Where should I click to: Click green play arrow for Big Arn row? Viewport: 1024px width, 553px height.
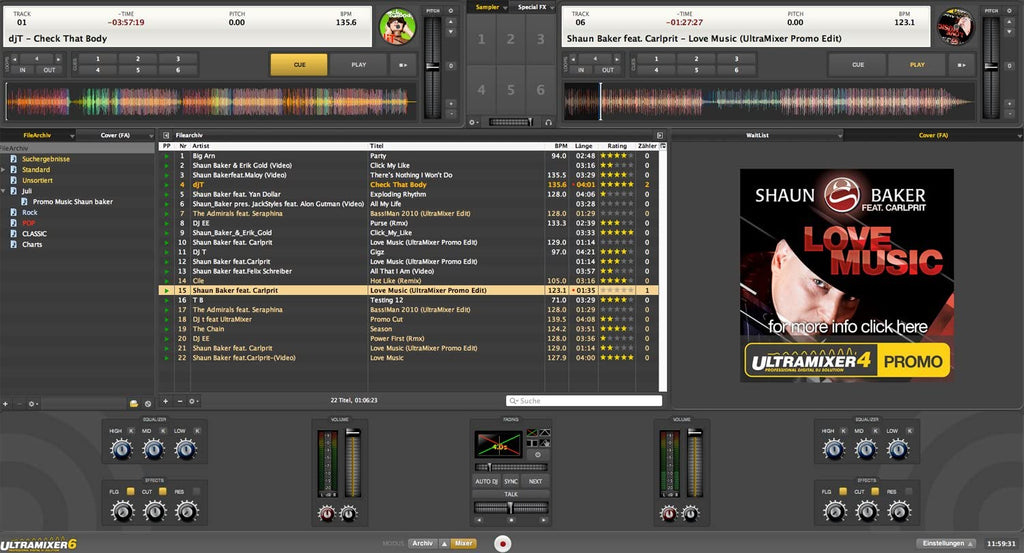pos(167,156)
